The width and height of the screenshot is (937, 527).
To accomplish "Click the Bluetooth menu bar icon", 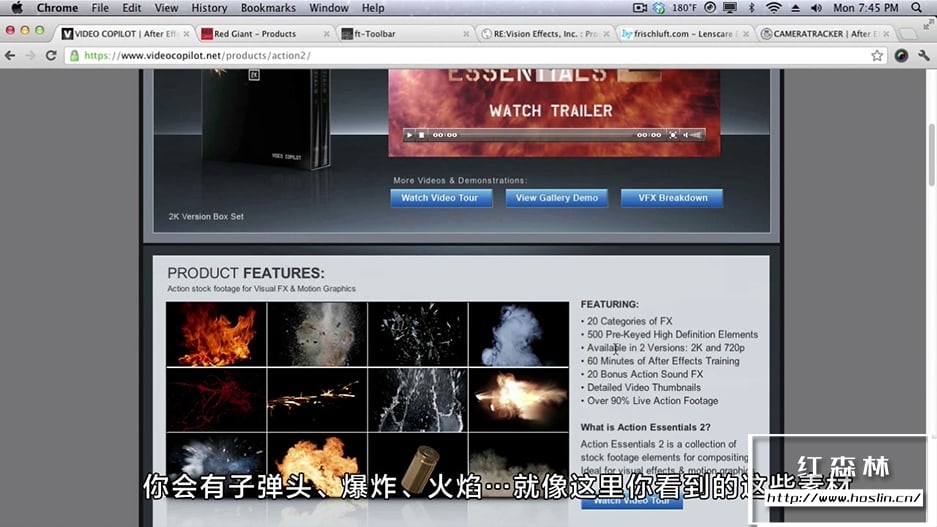I will coord(752,8).
